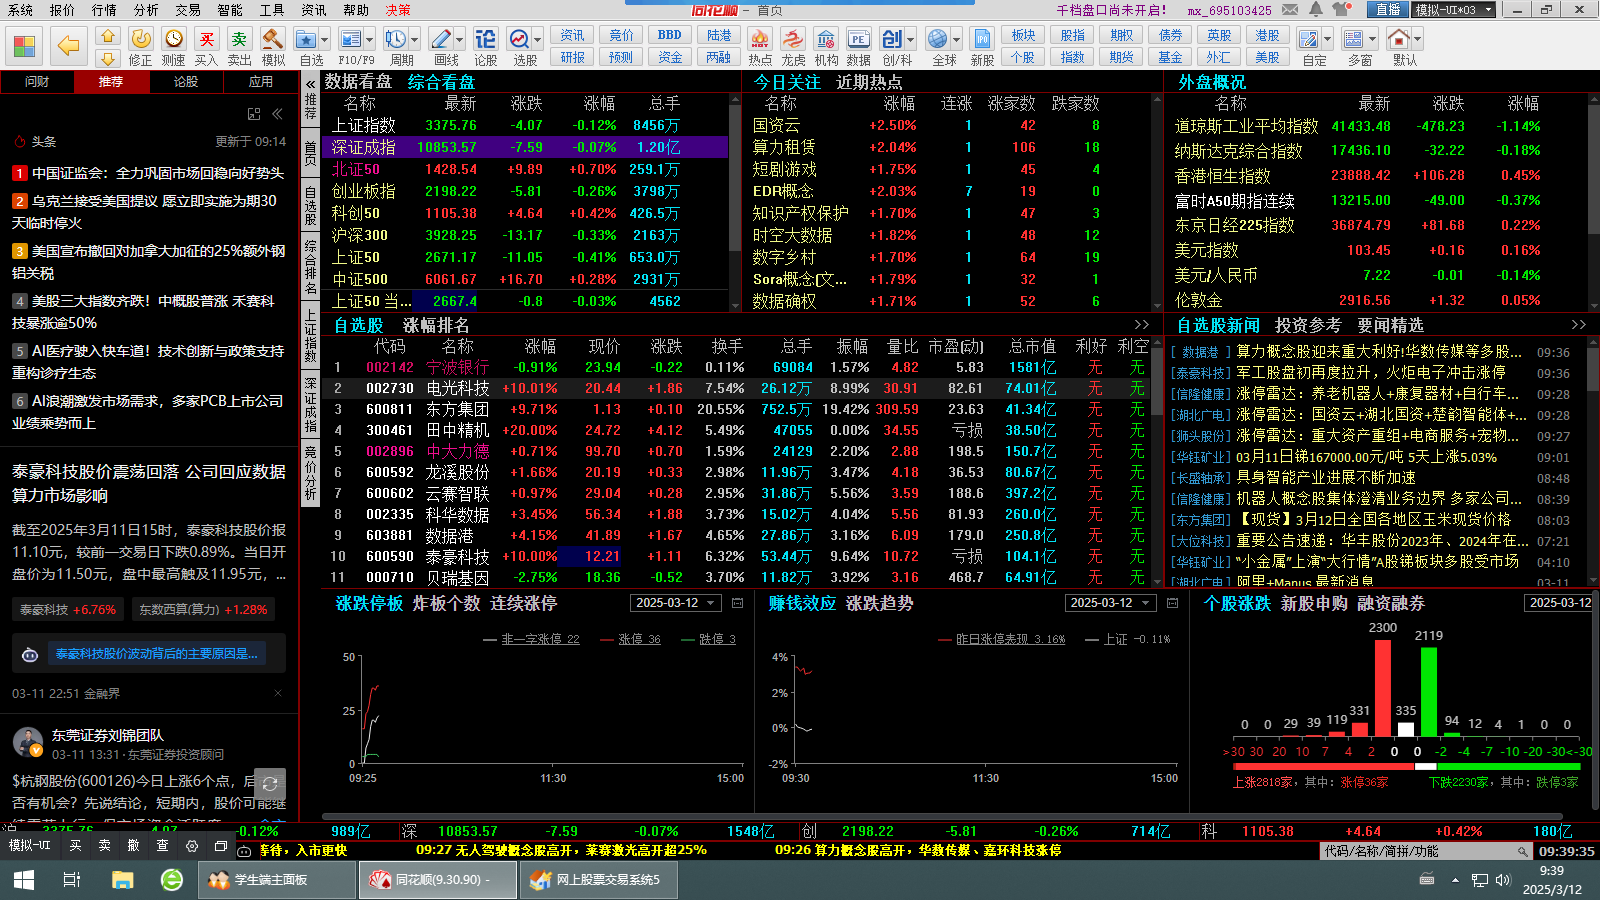Screen dimensions: 1600x900
Task: Open the 修正 correction tool
Action: [x=141, y=46]
